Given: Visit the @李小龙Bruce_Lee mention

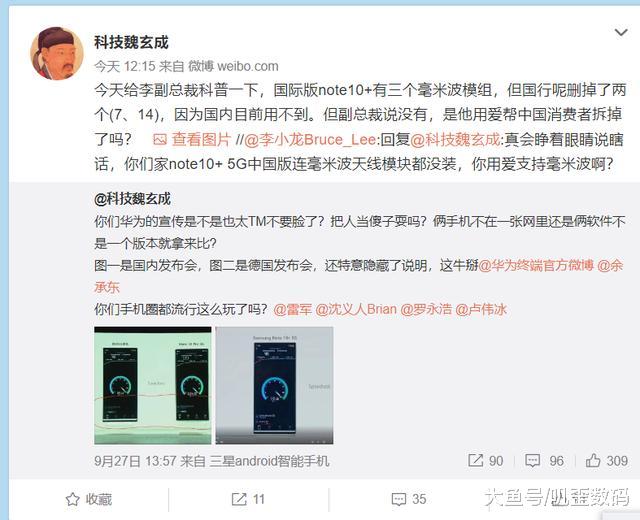Looking at the screenshot, I should [x=310, y=140].
